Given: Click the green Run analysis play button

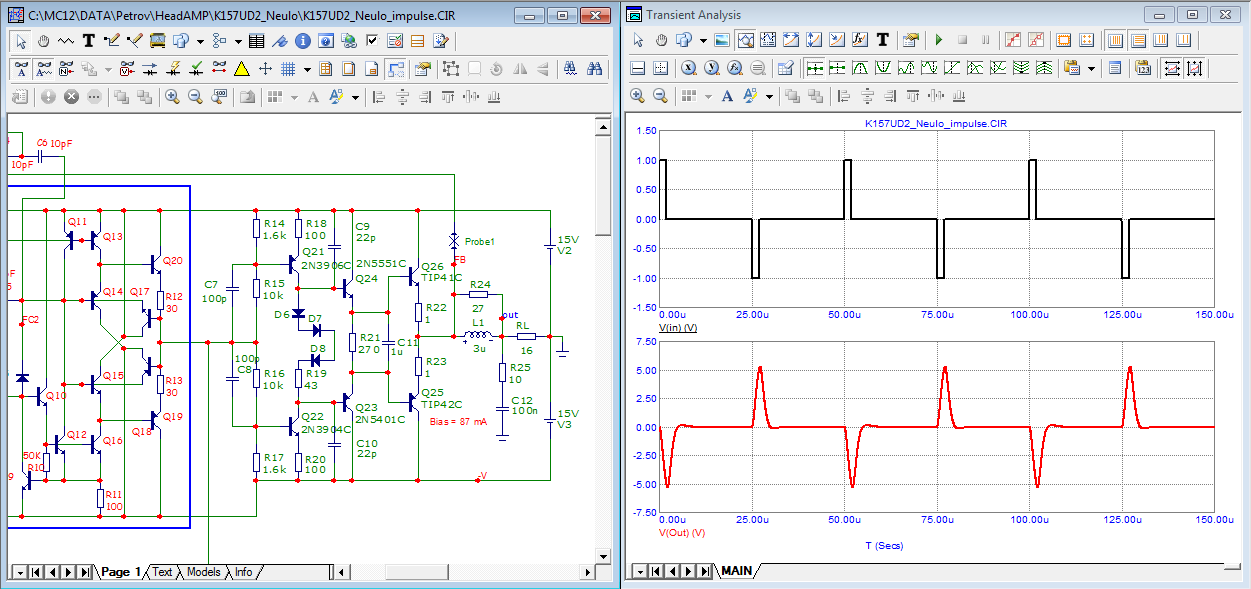Looking at the screenshot, I should click(x=938, y=40).
